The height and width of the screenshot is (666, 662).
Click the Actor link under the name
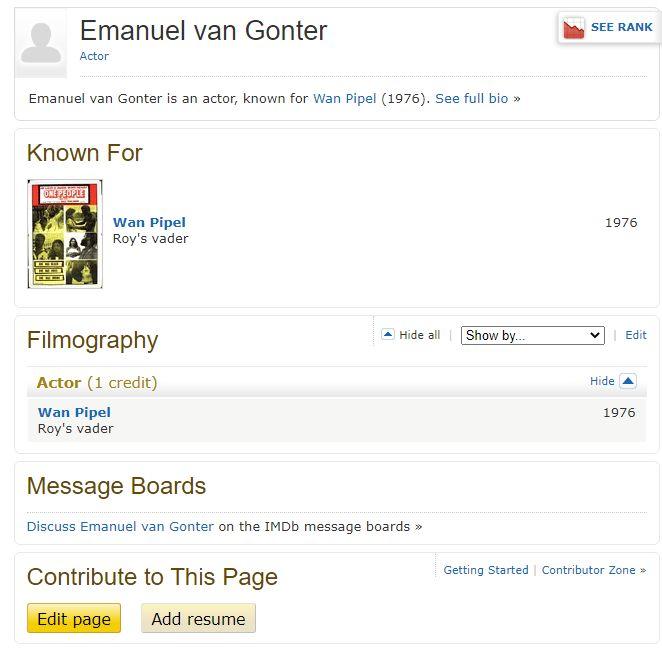pos(94,56)
